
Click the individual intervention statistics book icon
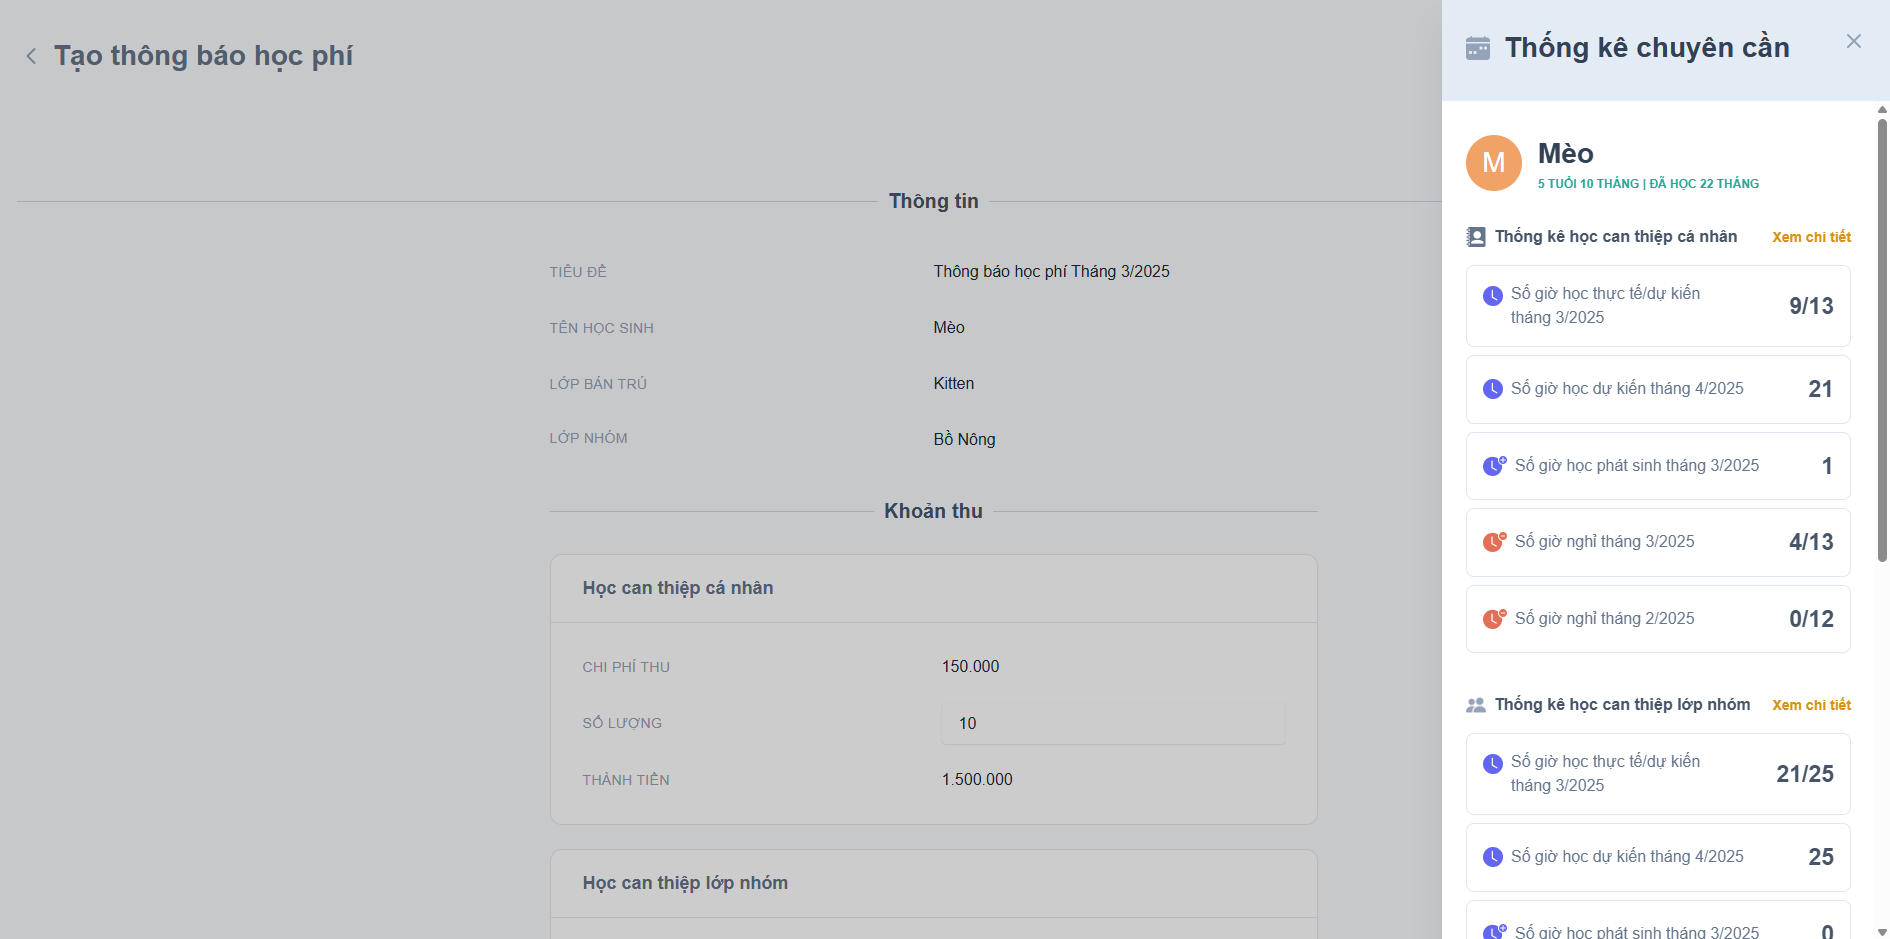click(1476, 237)
